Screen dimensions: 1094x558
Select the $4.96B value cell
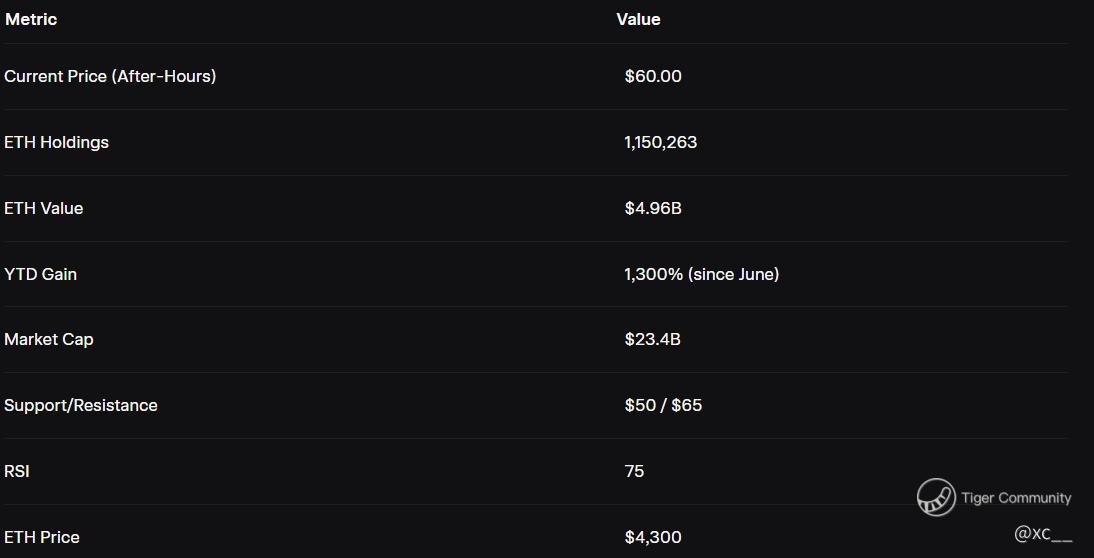click(x=653, y=208)
